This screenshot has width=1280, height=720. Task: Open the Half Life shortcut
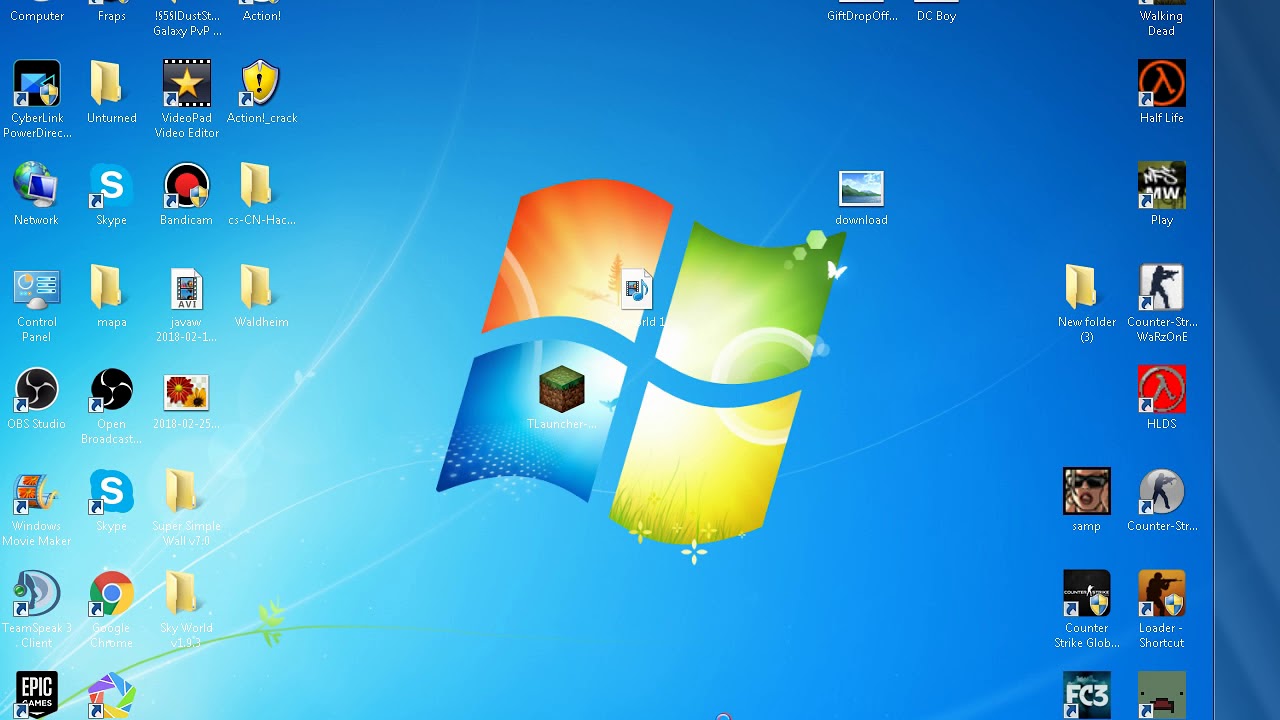point(1161,84)
